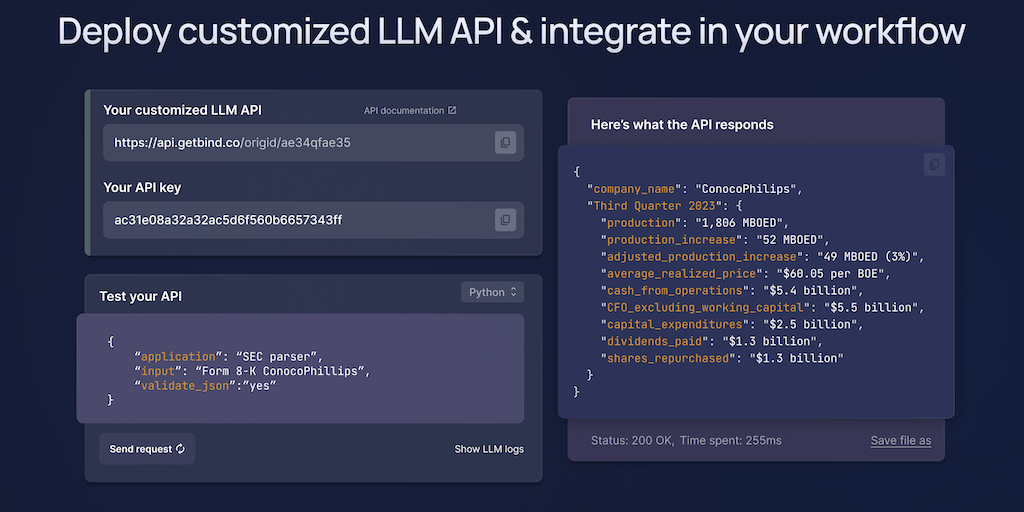This screenshot has height=512, width=1024.
Task: Click the "capital_expenditures" key
Action: pyautogui.click(x=675, y=325)
